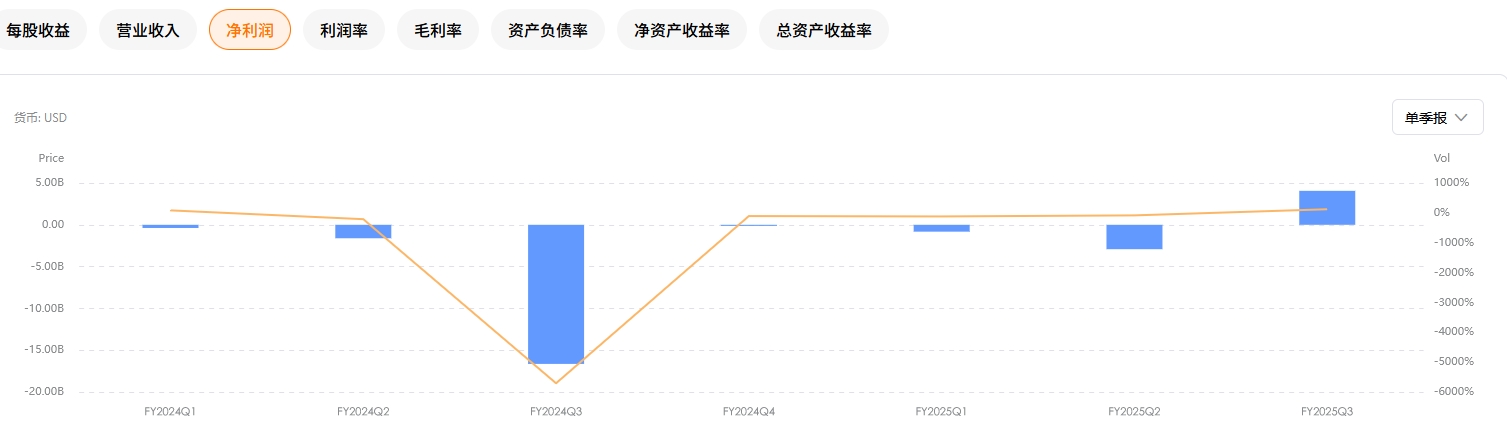Click the FY2025Q3 x-axis label
Viewport: 1507px width, 430px height.
(1327, 411)
